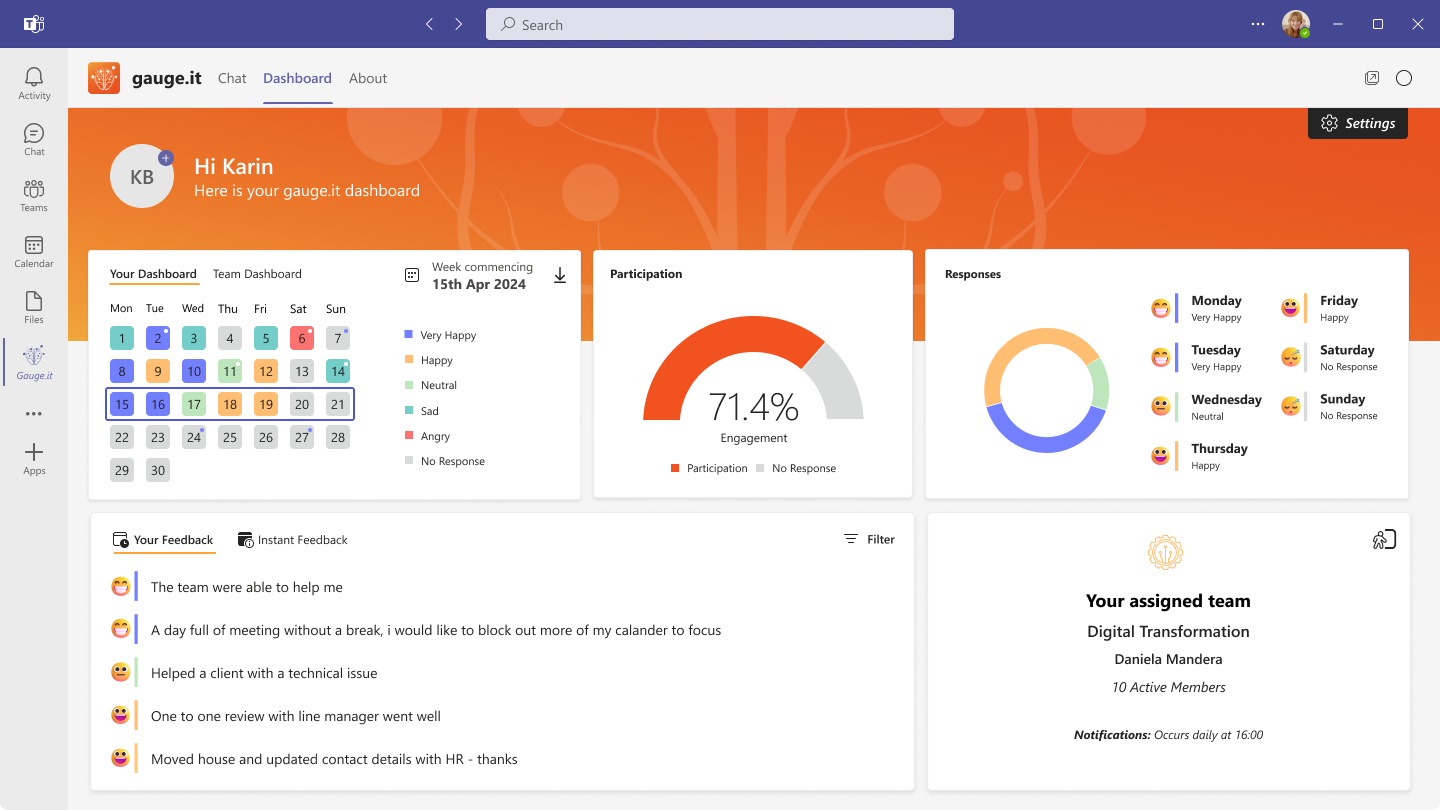Open the feedback Filter
The image size is (1440, 810).
click(x=869, y=539)
